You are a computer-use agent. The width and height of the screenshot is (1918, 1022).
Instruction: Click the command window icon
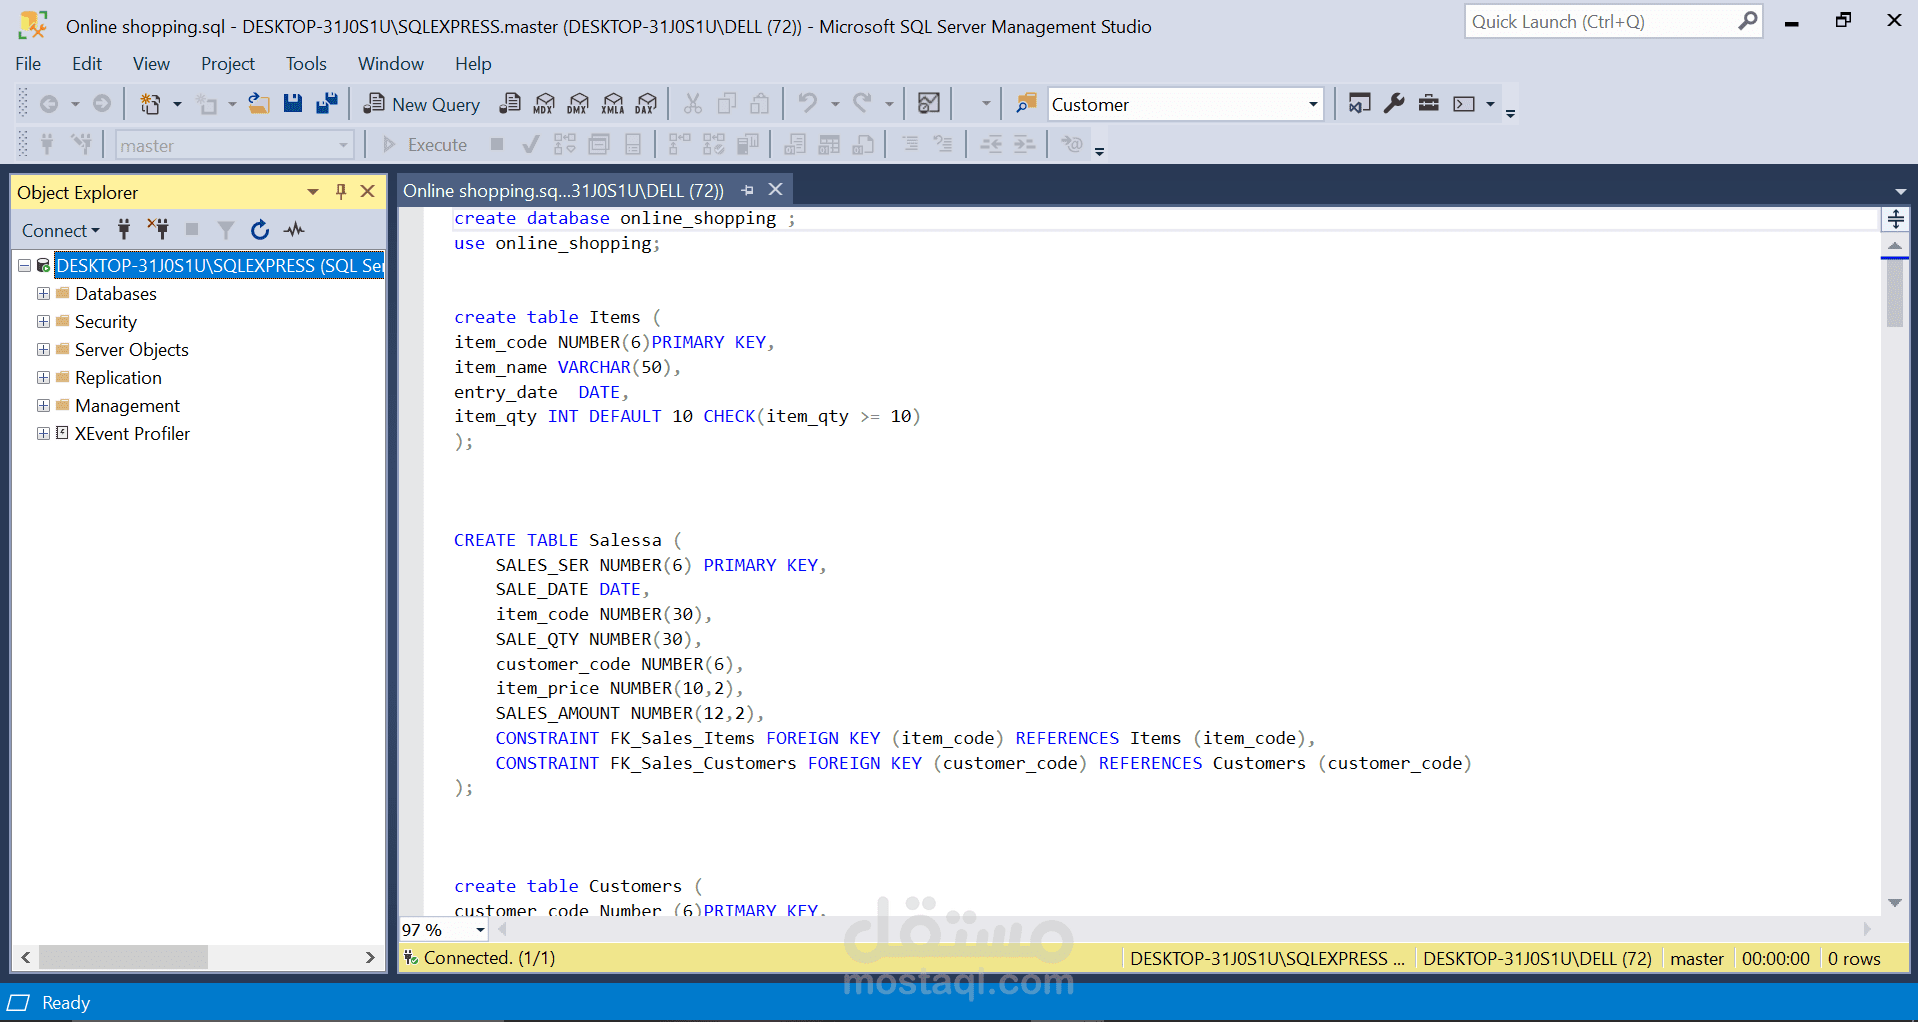(x=1464, y=104)
